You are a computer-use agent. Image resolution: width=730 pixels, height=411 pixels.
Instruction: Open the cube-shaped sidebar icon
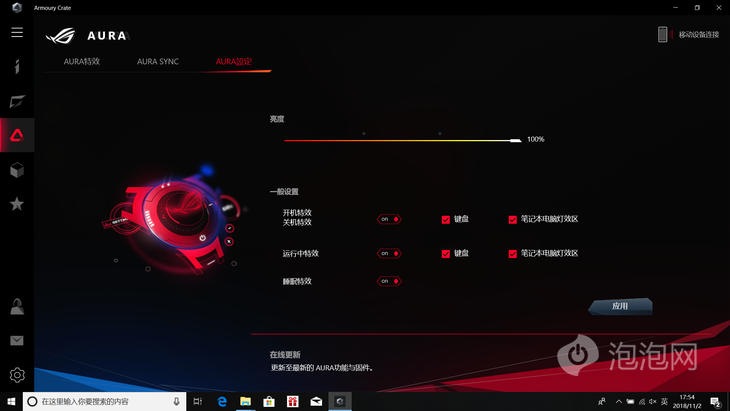[x=17, y=170]
